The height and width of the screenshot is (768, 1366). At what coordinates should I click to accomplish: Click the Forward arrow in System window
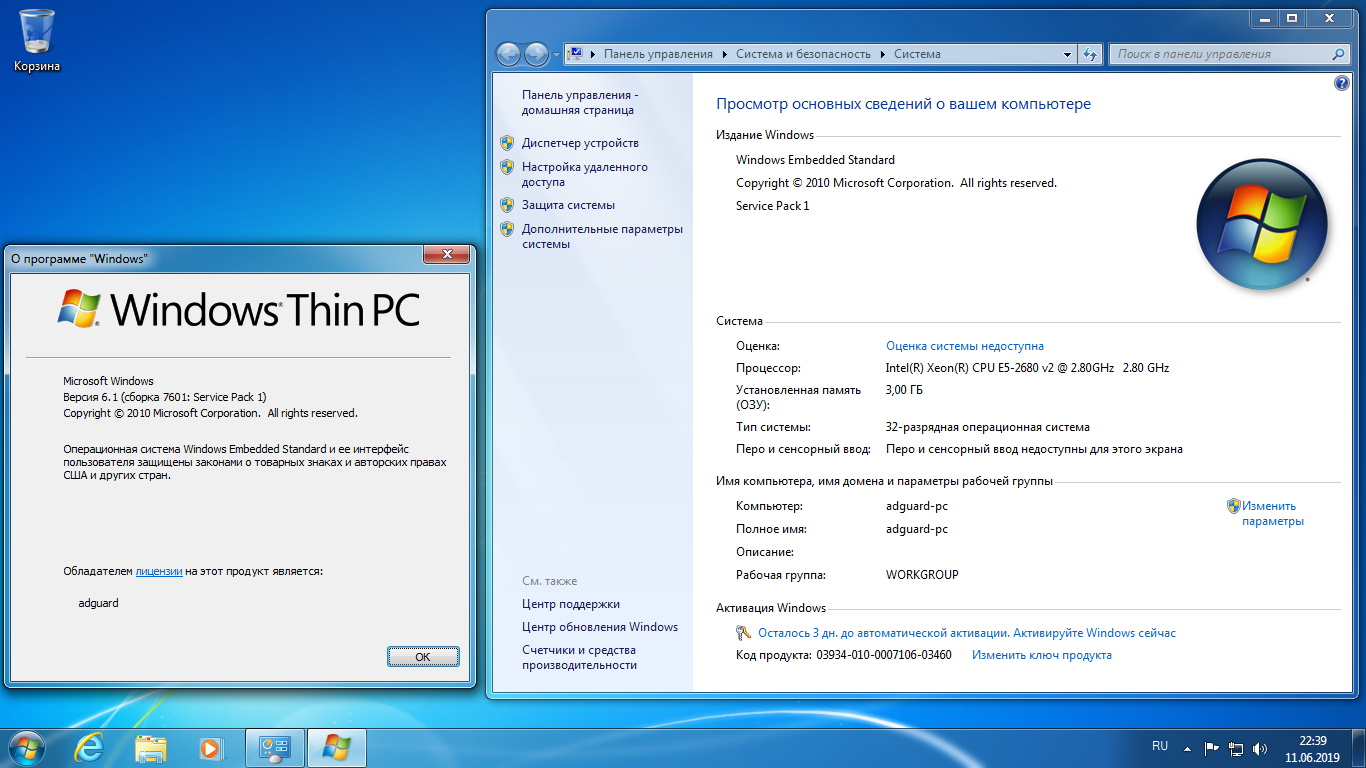(x=536, y=54)
